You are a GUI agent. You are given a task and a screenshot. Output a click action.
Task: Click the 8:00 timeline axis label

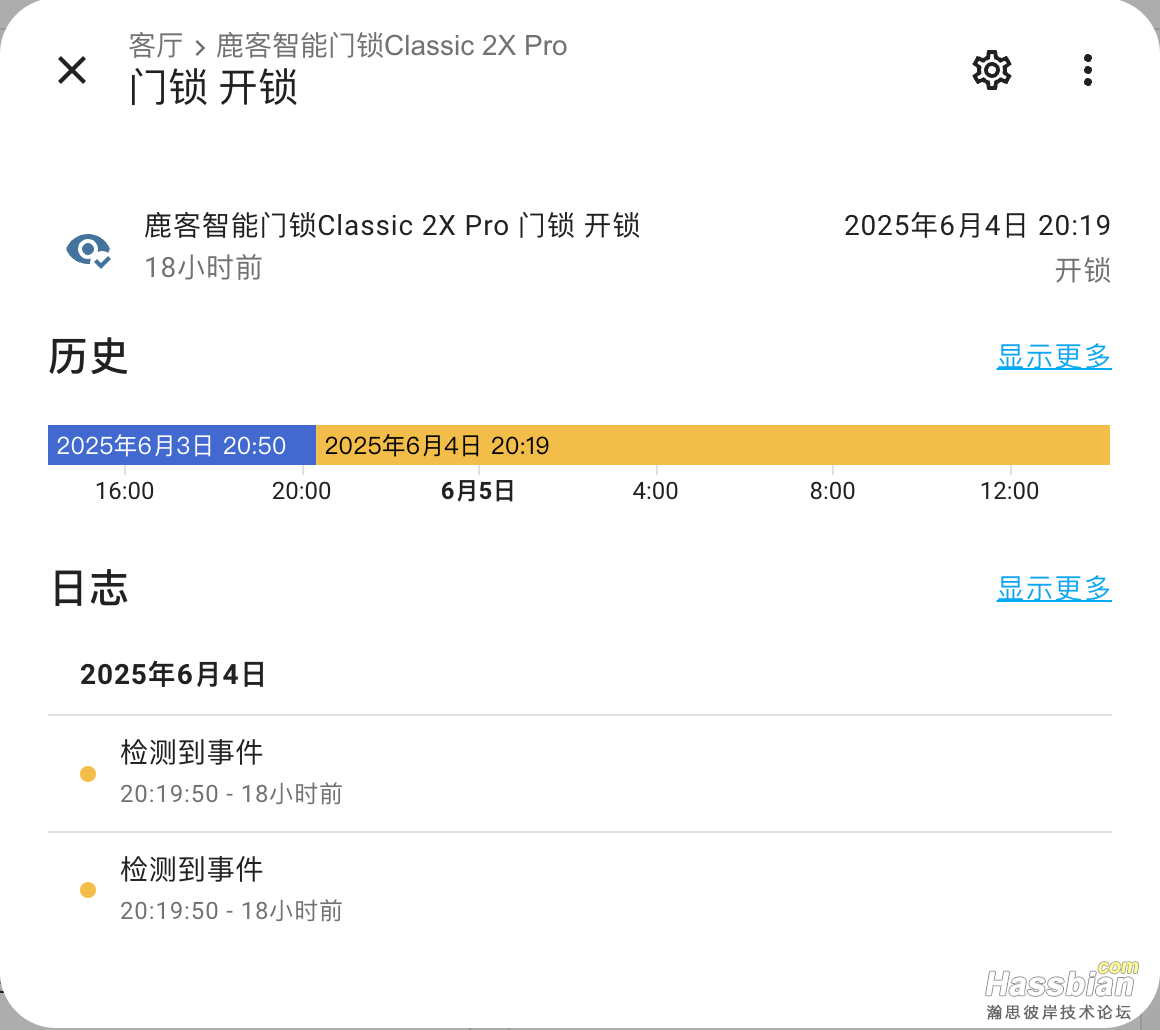tap(832, 491)
